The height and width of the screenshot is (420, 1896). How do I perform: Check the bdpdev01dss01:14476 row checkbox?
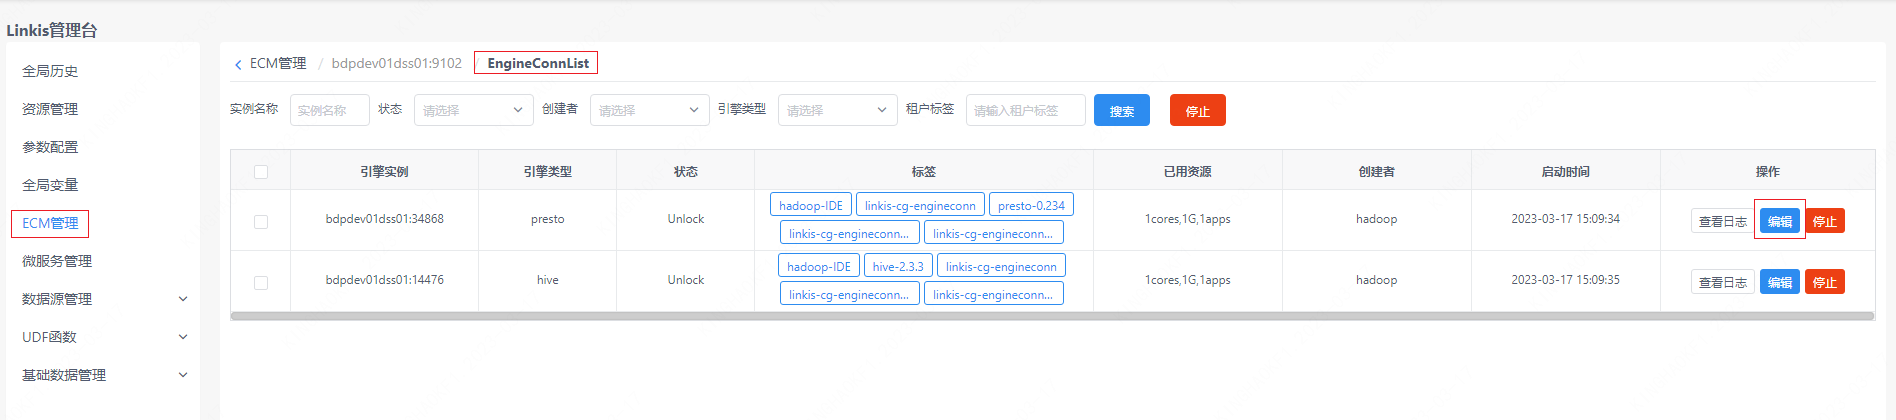261,282
